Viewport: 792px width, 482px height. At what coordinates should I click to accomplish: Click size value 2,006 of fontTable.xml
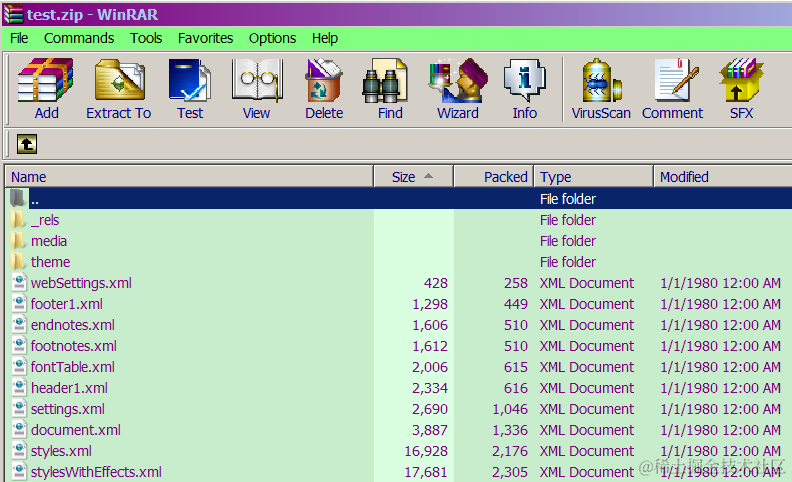point(430,367)
